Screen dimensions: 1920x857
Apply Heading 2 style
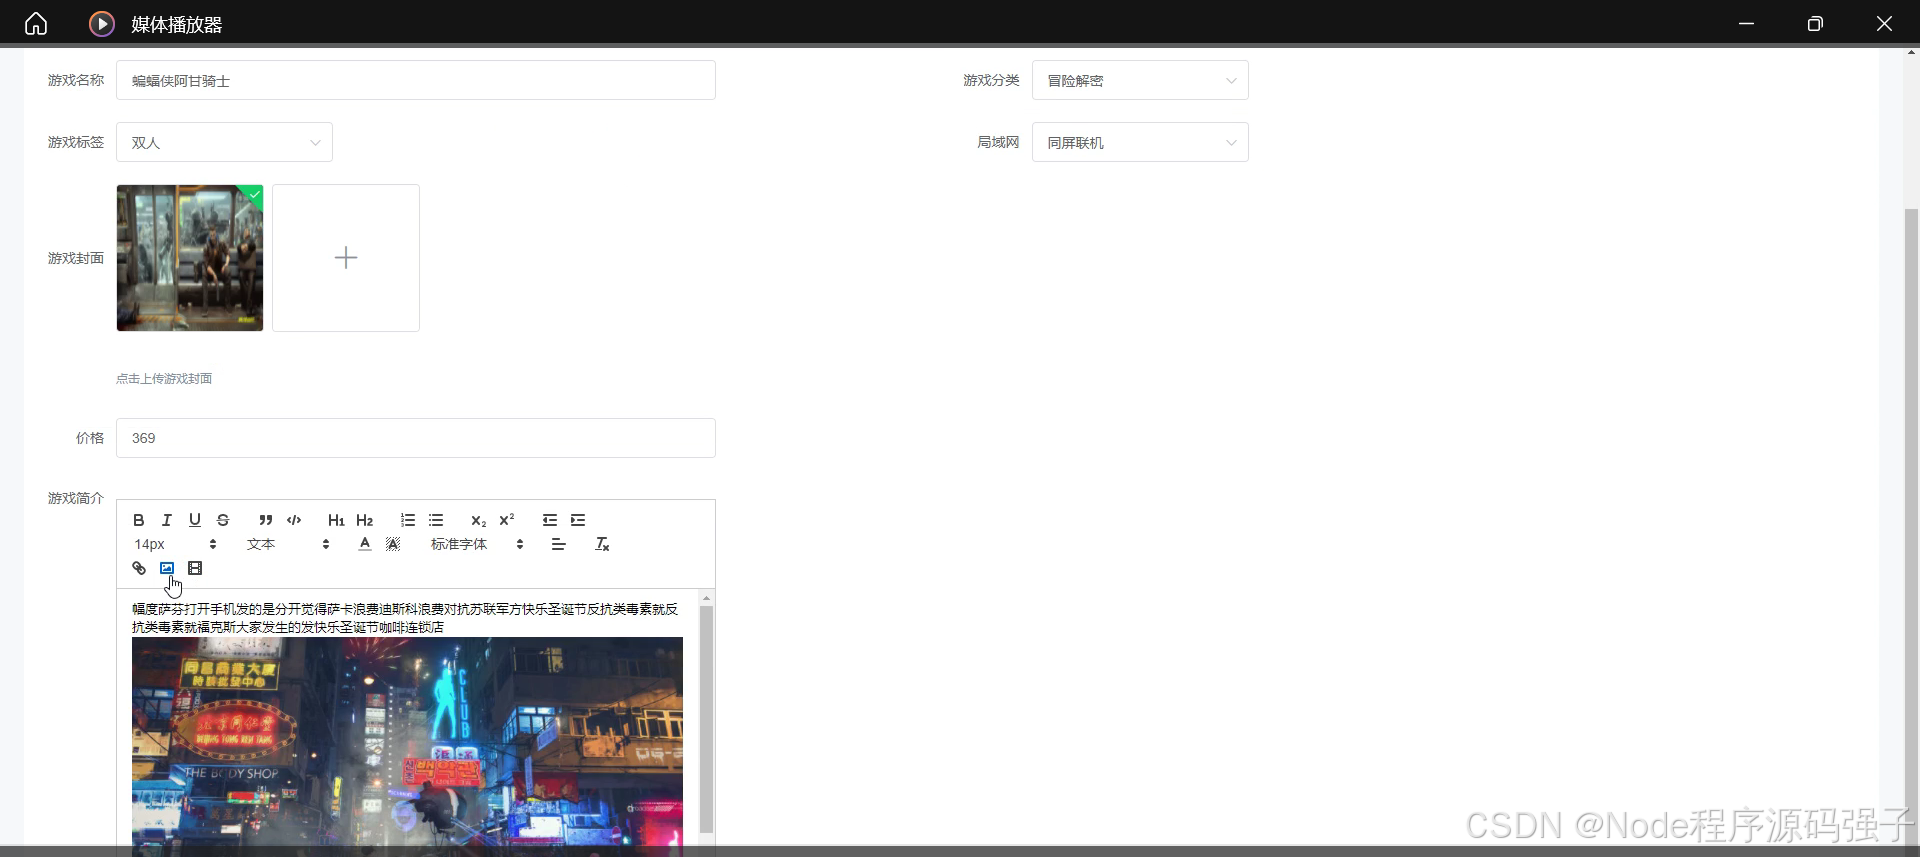pyautogui.click(x=364, y=520)
